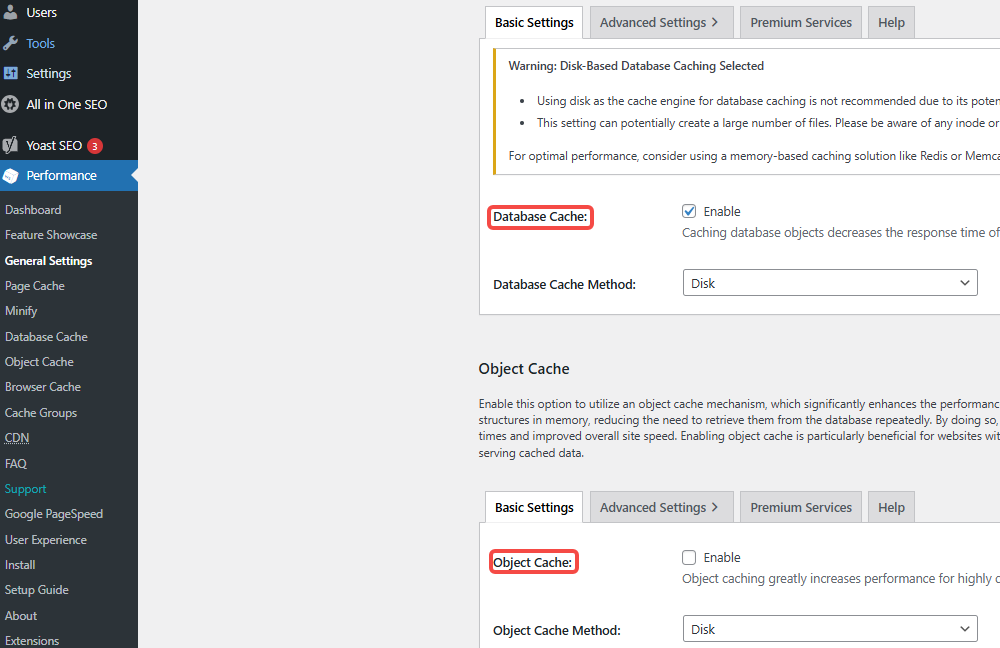Expand Object Cache Advanced Settings tab
Viewport: 1000px width, 648px height.
point(660,507)
